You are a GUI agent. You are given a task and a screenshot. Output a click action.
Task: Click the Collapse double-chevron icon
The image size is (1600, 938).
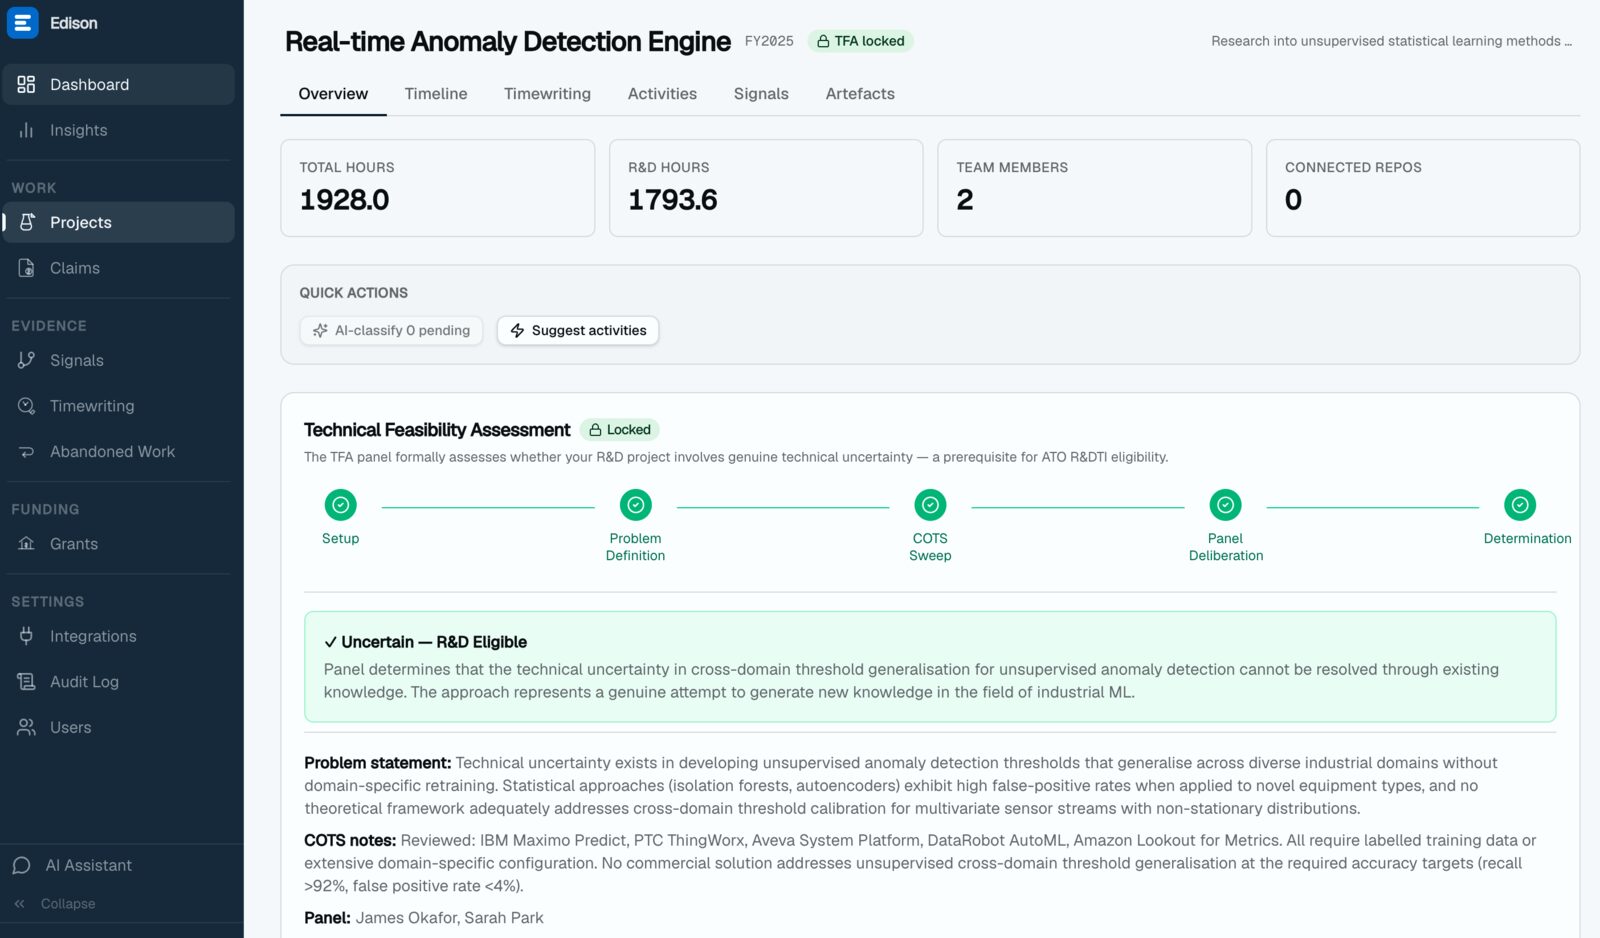tap(19, 903)
